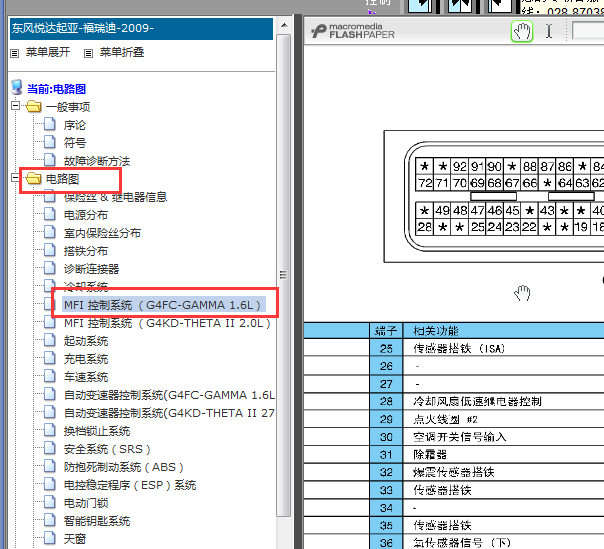Click the 当前:电路图 heading
This screenshot has height=549, width=604.
coord(56,89)
